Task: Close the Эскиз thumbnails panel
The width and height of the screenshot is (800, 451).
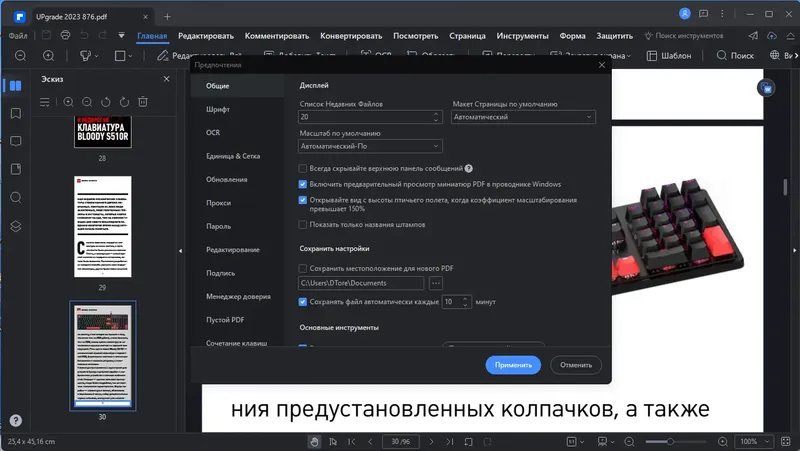Action: (166, 79)
